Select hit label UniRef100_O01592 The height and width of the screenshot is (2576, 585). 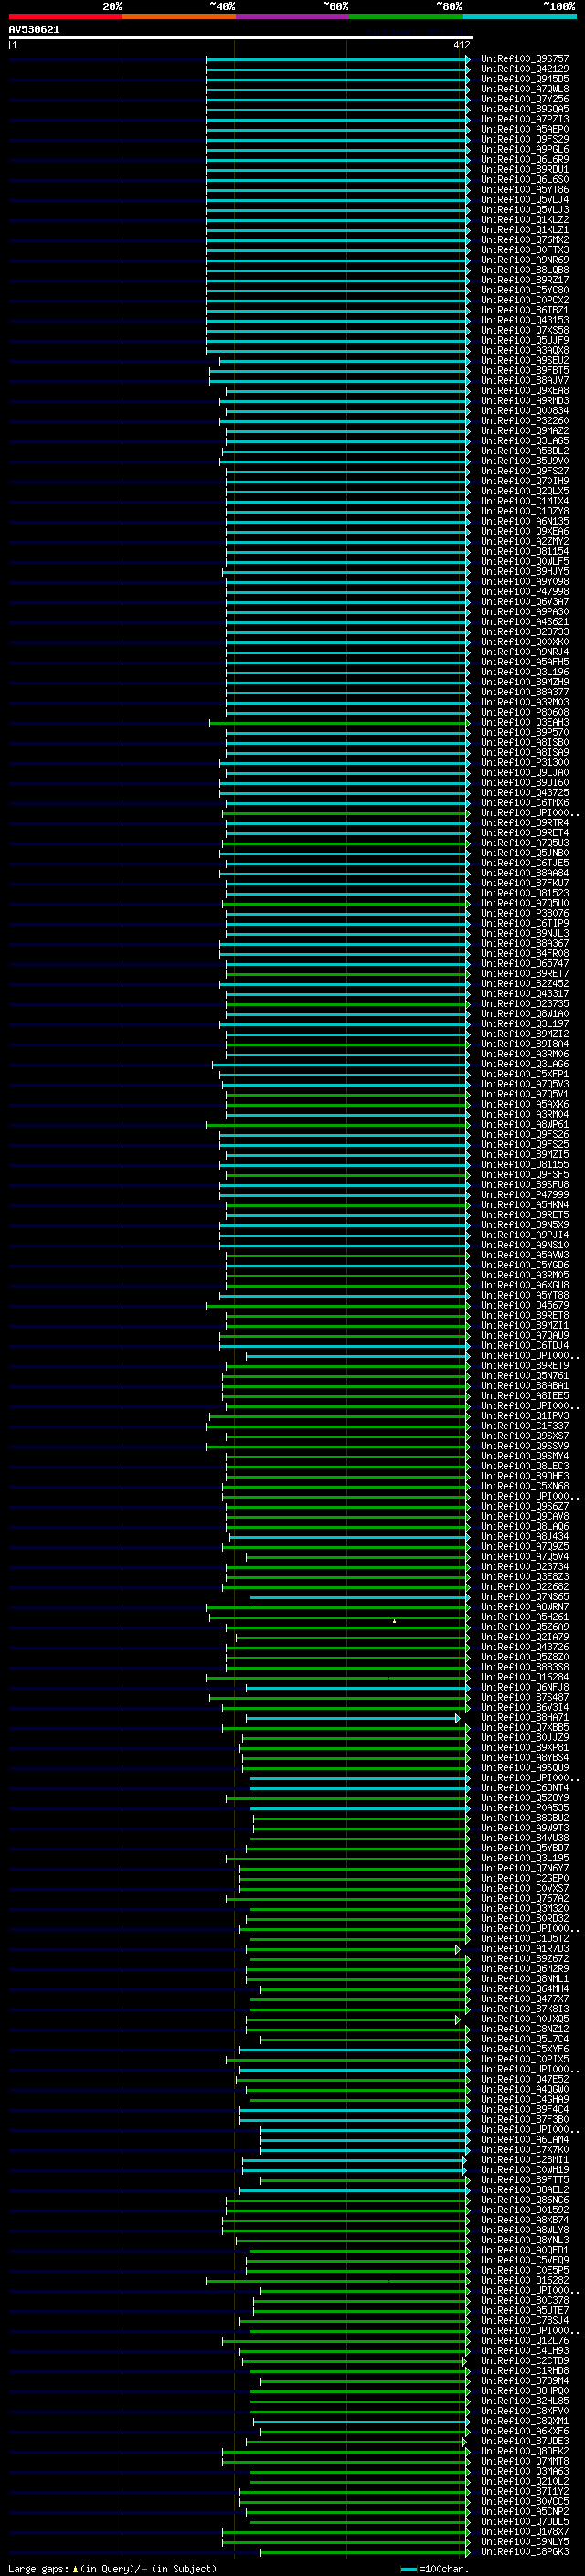click(524, 2210)
